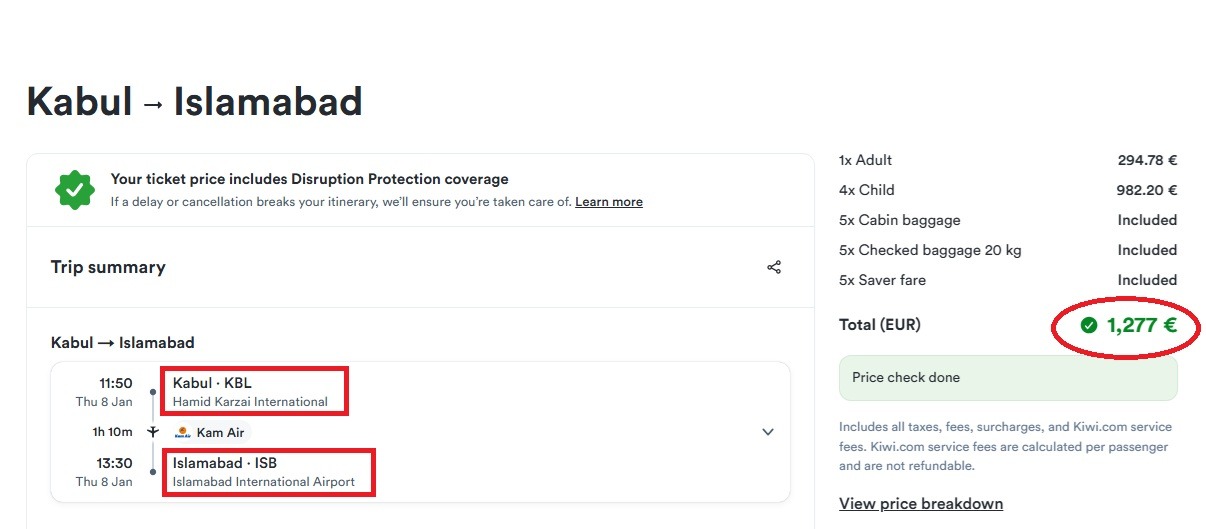
Task: Open View price breakdown
Action: tap(921, 503)
